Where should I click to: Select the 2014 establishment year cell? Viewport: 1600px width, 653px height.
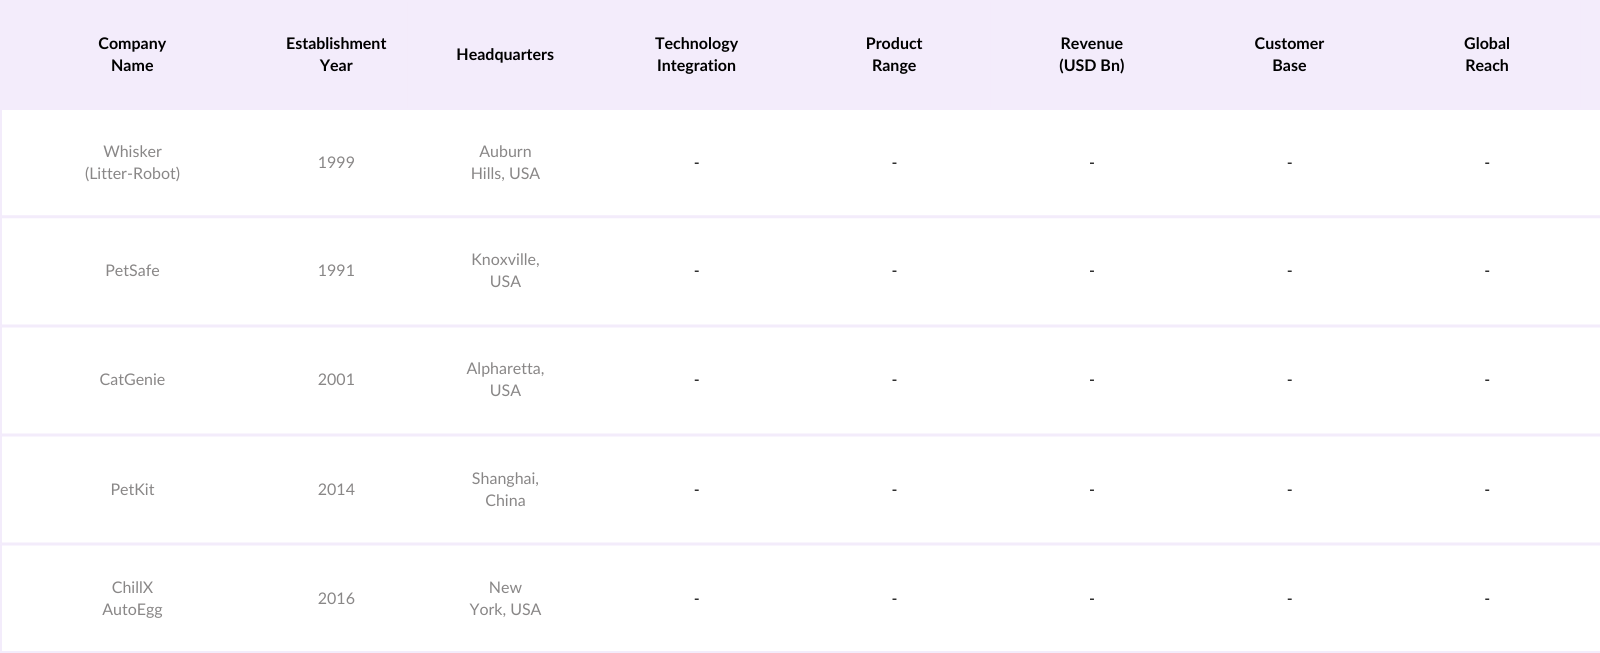click(x=336, y=489)
